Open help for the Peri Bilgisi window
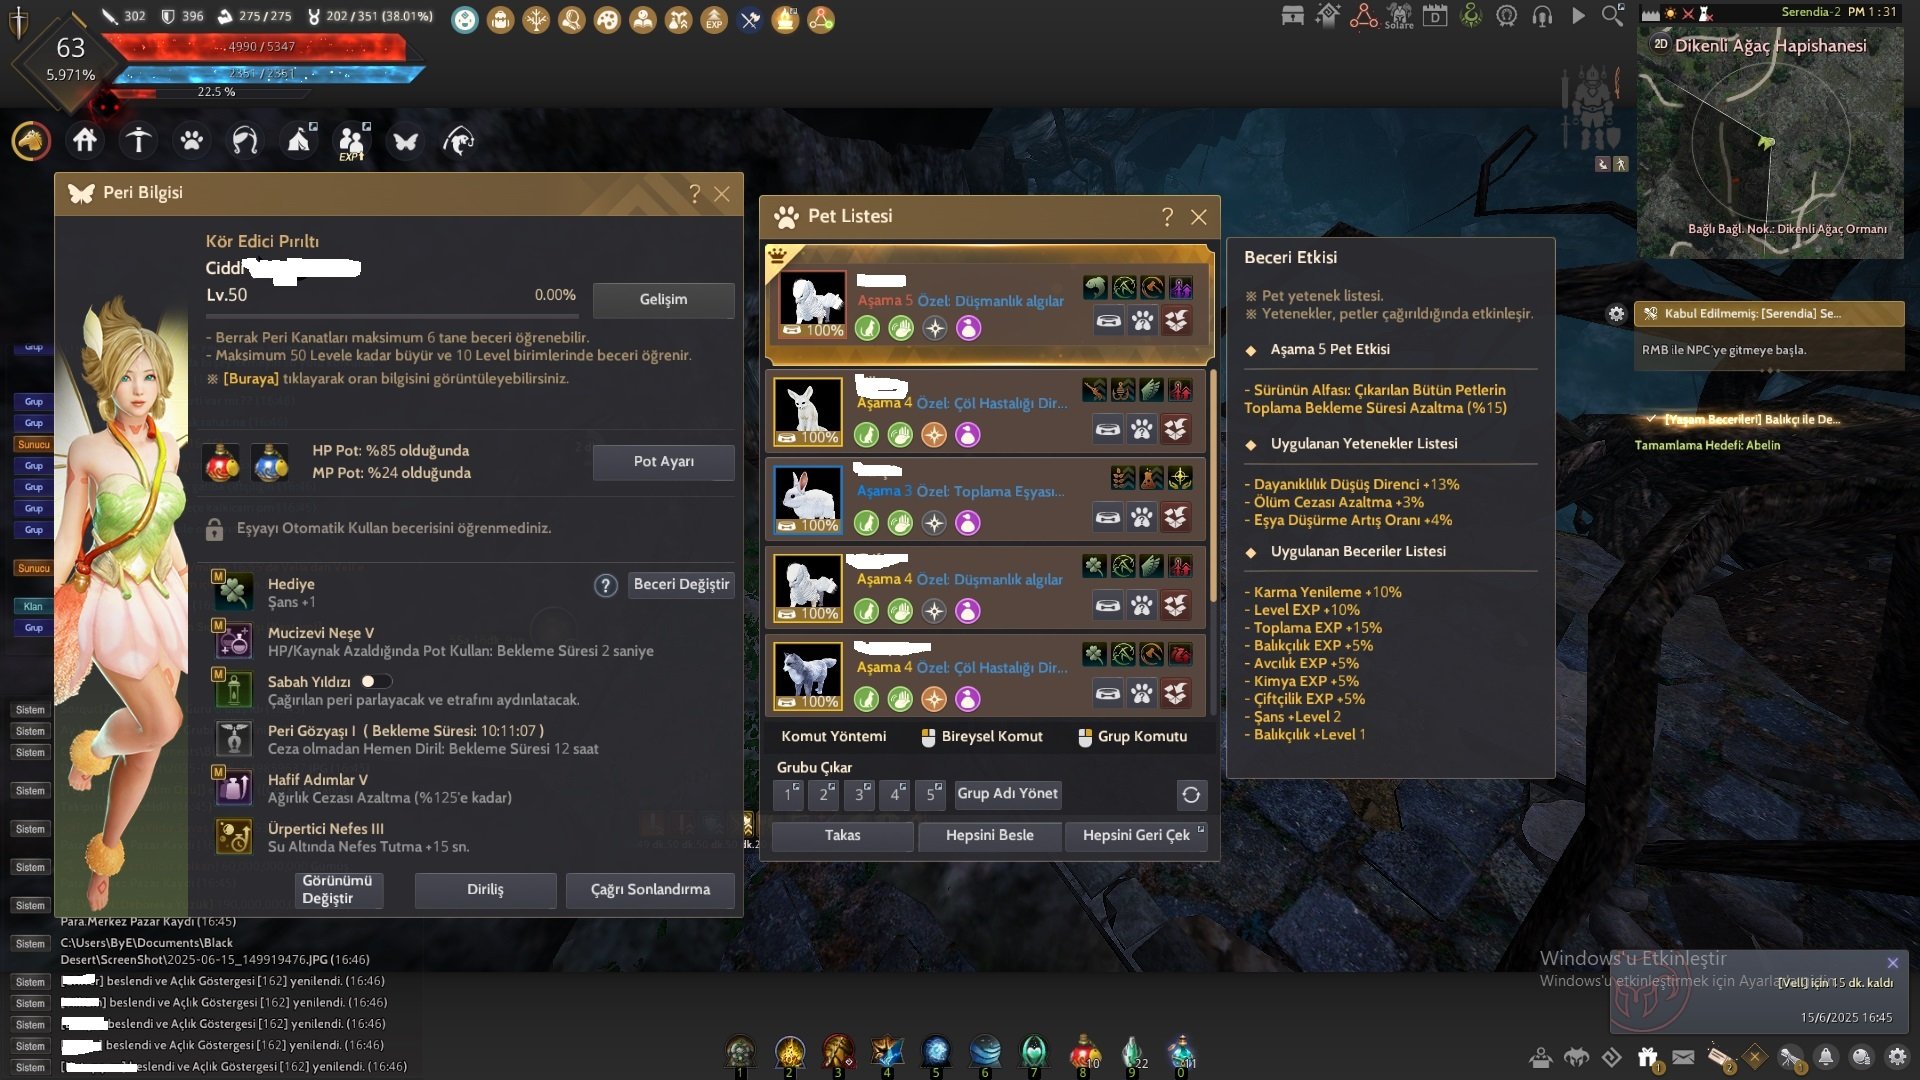 click(695, 194)
